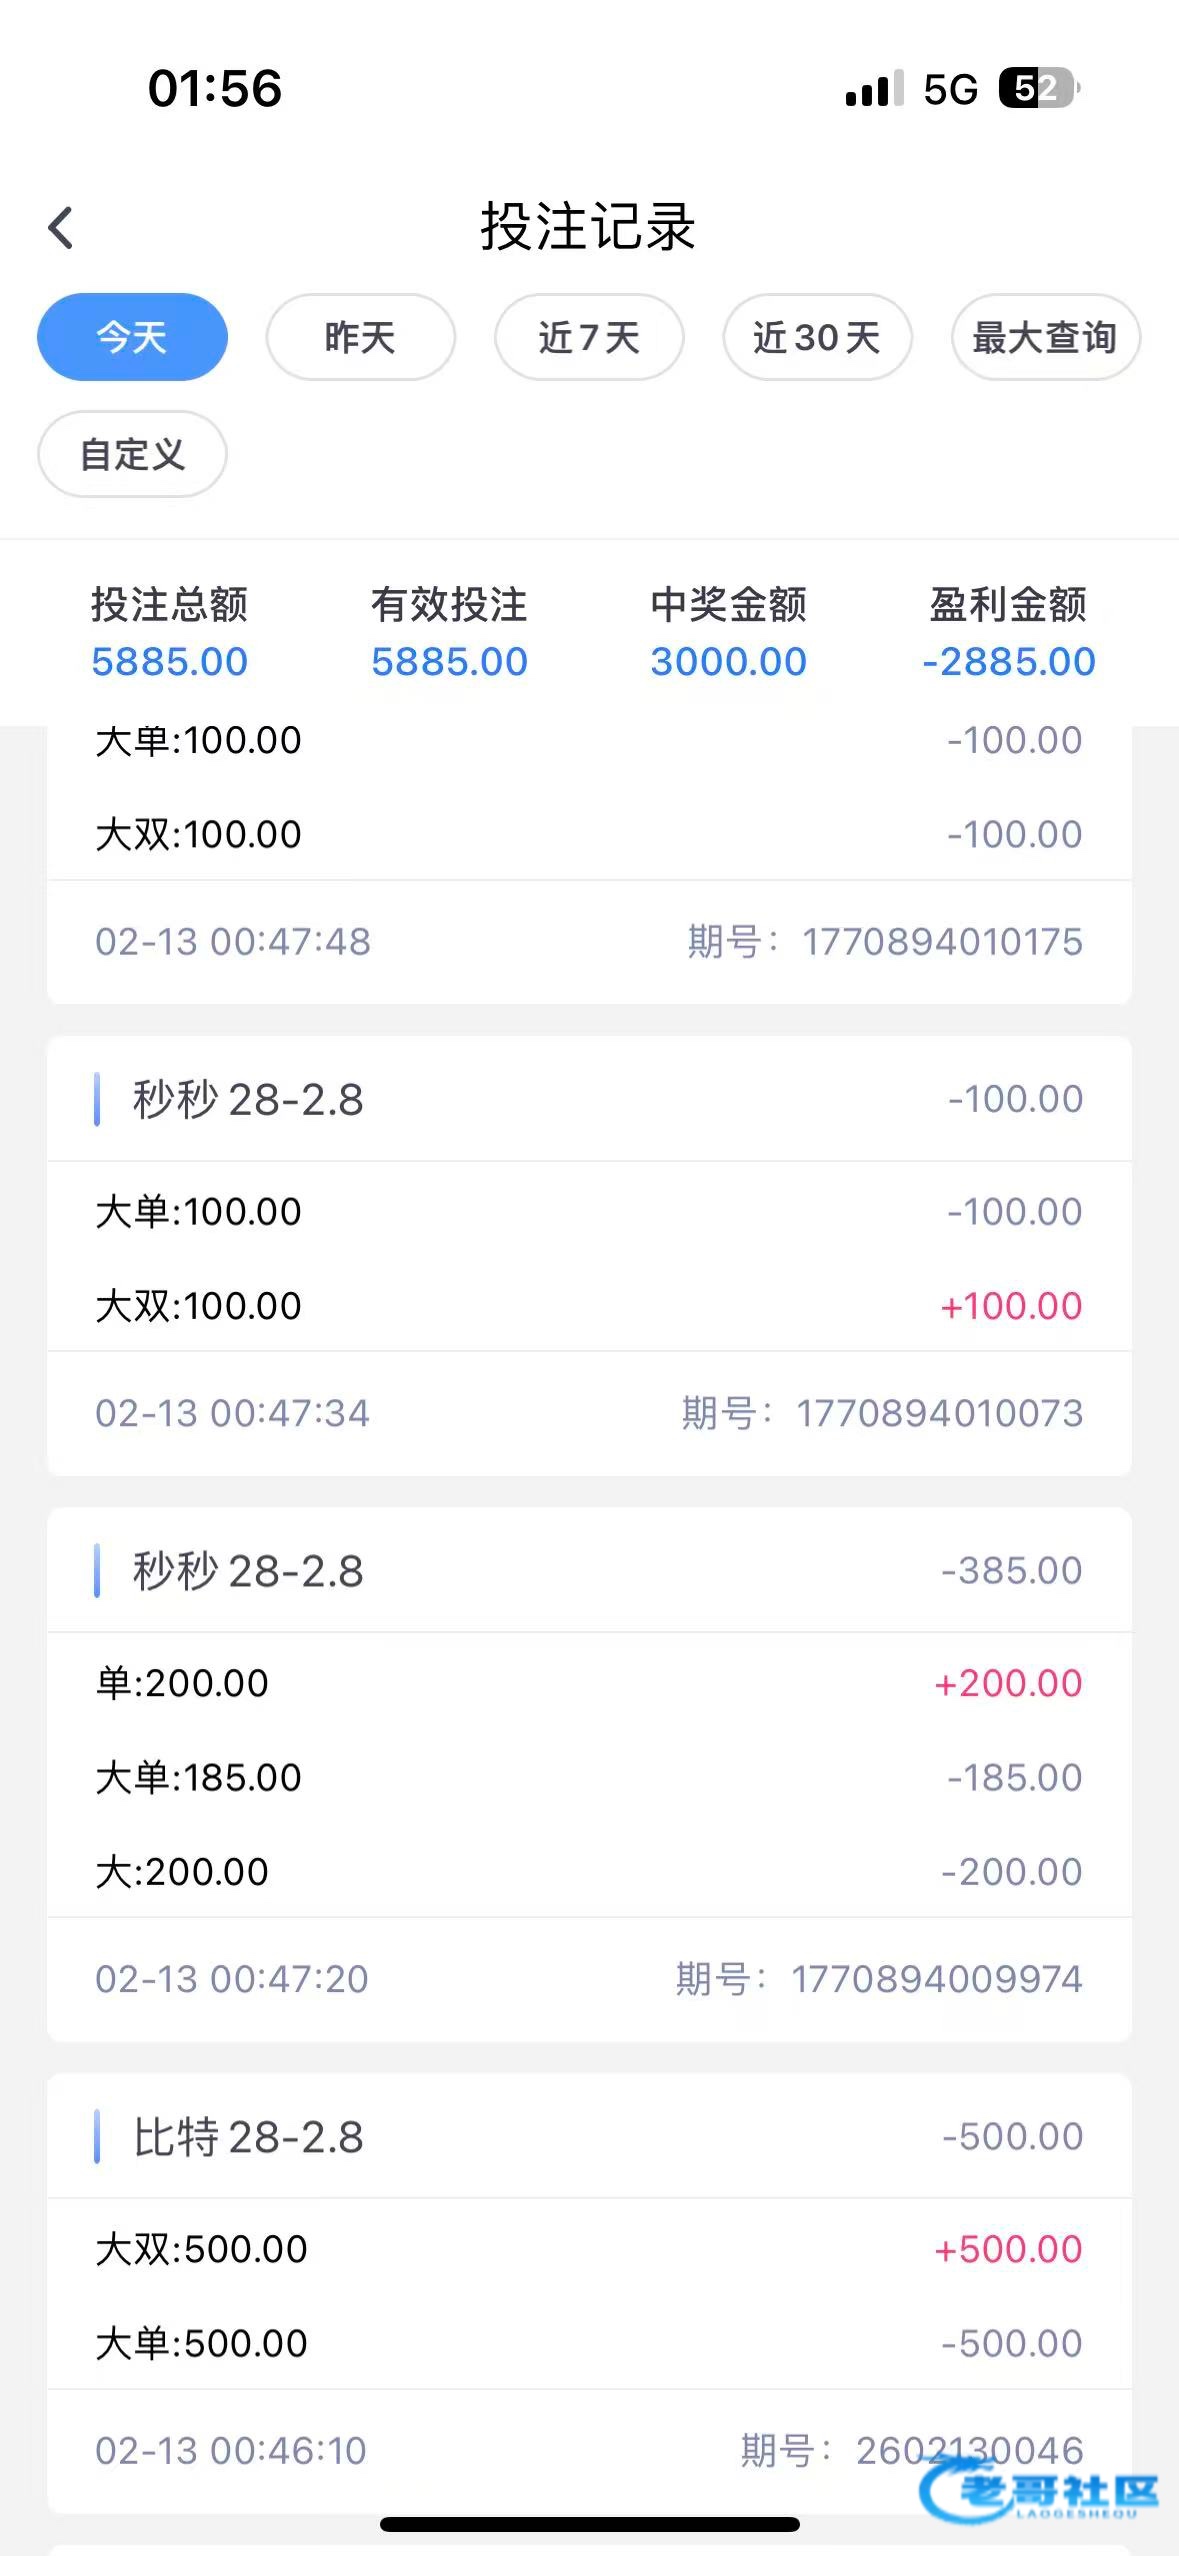Open the 比特28-2.8 bet record header
1179x2556 pixels.
point(589,2137)
